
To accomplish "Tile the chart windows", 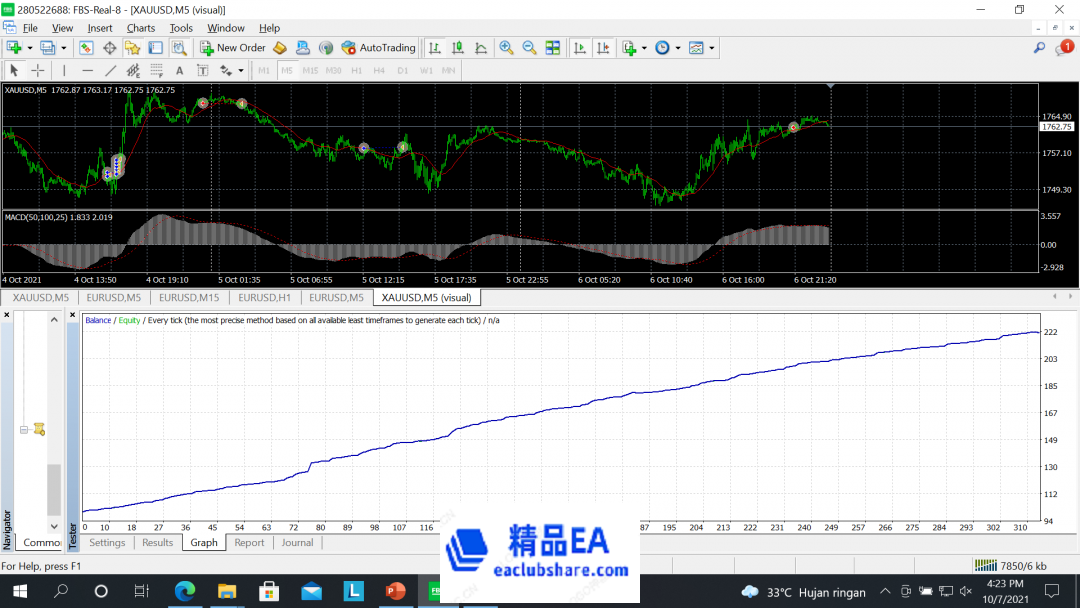I will [x=552, y=48].
